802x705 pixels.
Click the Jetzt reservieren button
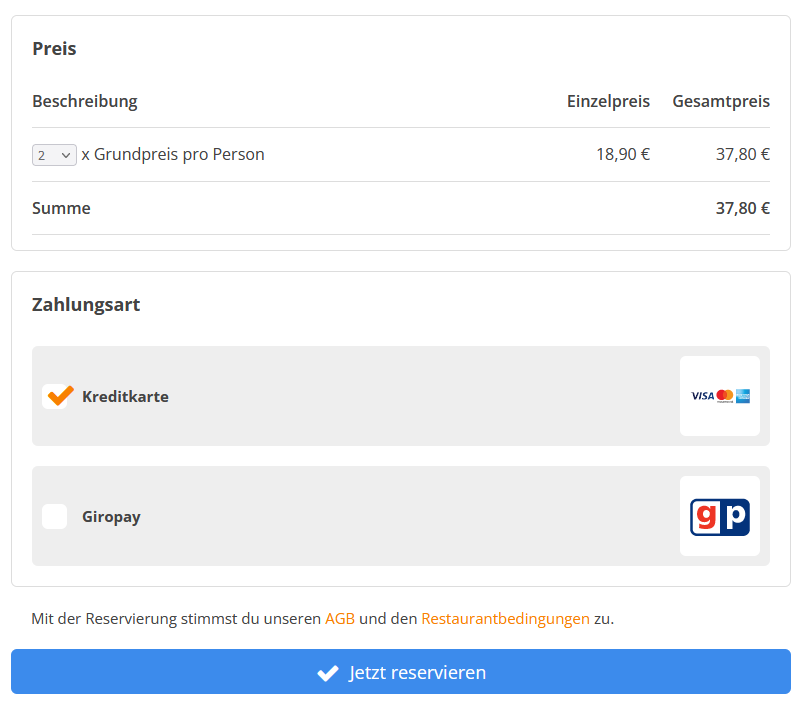pos(401,672)
